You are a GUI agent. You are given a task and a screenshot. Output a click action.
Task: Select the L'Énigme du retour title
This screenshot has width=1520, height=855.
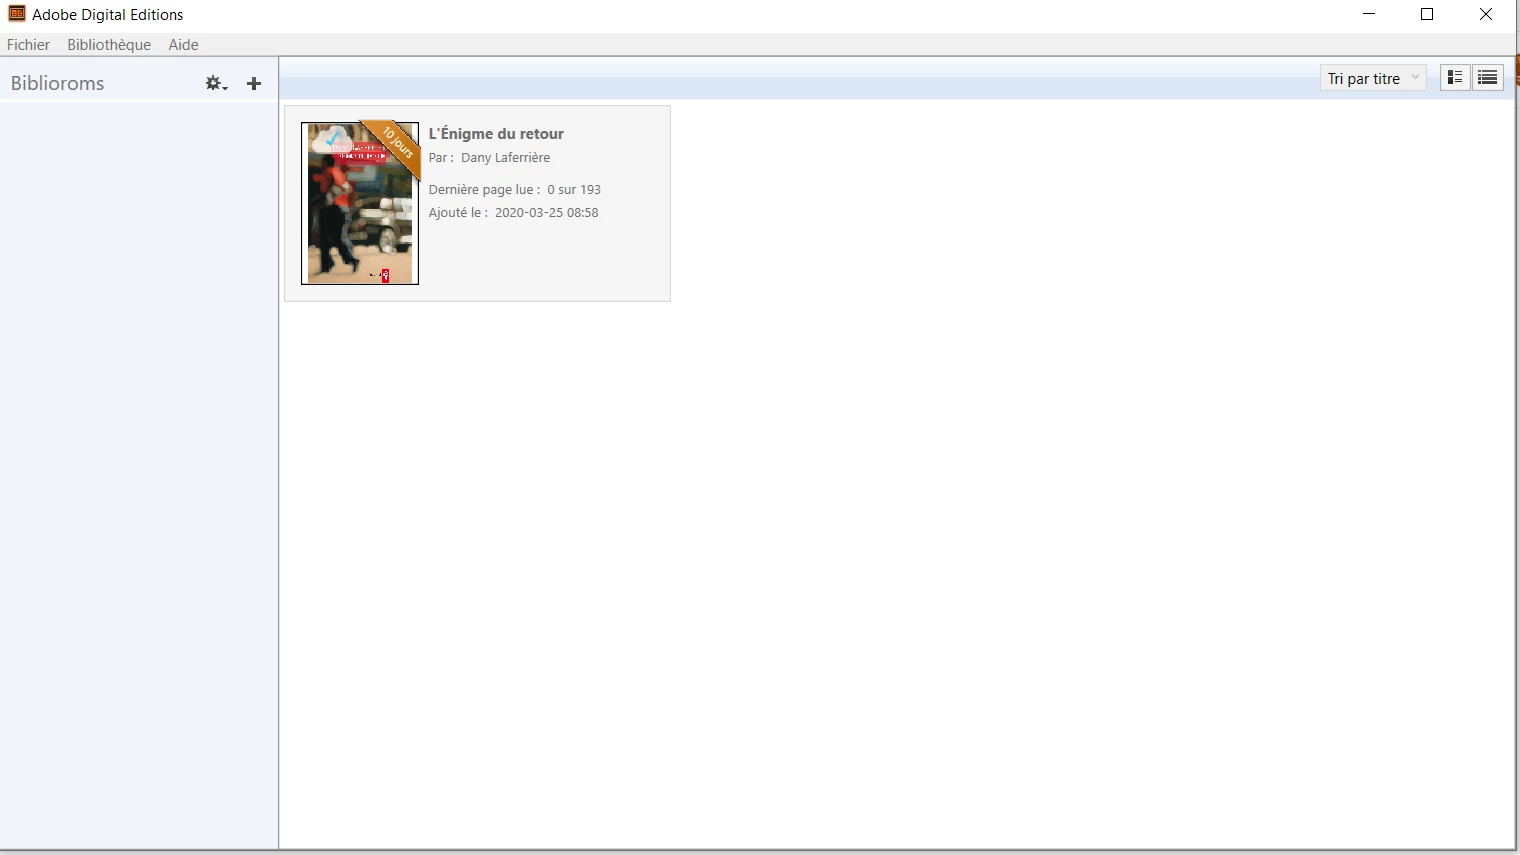click(x=496, y=134)
